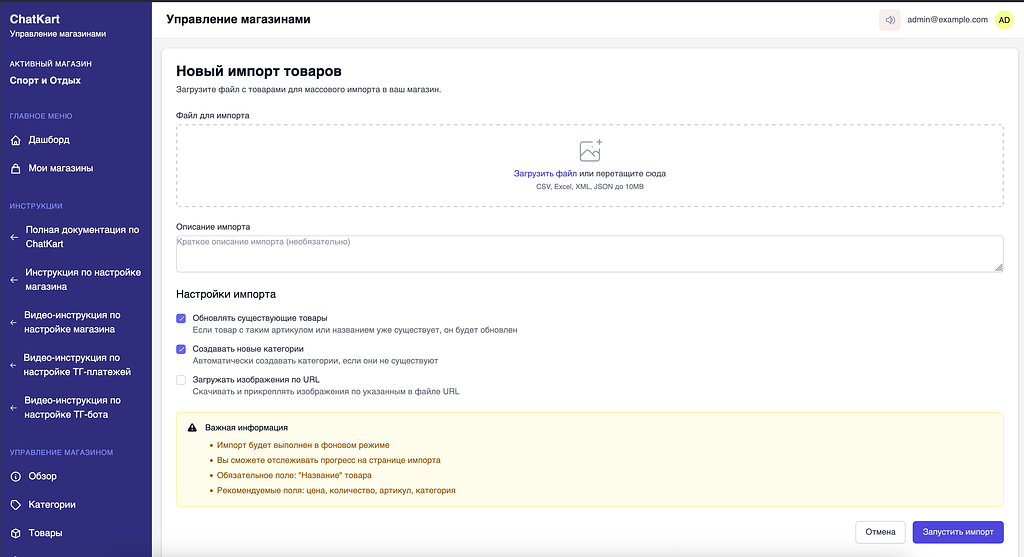The height and width of the screenshot is (557, 1024).
Task: Click the Категории tag icon
Action: (16, 505)
